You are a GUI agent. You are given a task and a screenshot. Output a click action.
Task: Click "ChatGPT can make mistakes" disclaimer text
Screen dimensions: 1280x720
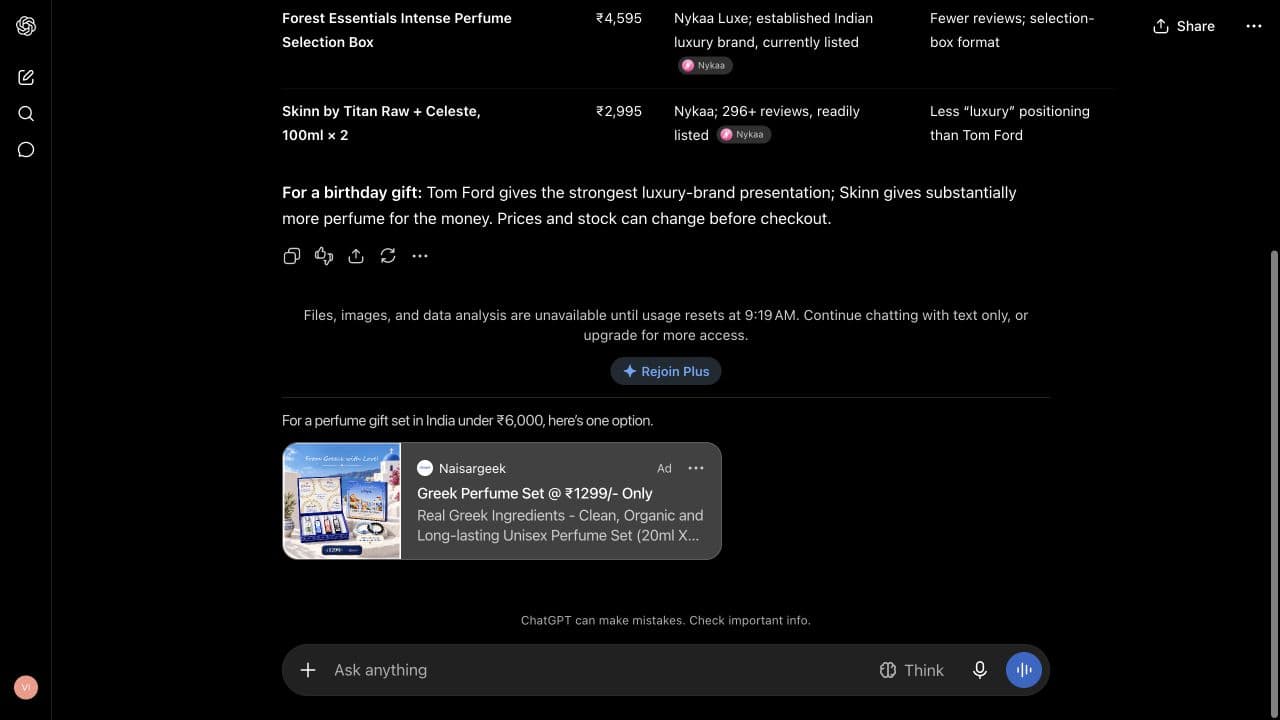click(x=666, y=620)
